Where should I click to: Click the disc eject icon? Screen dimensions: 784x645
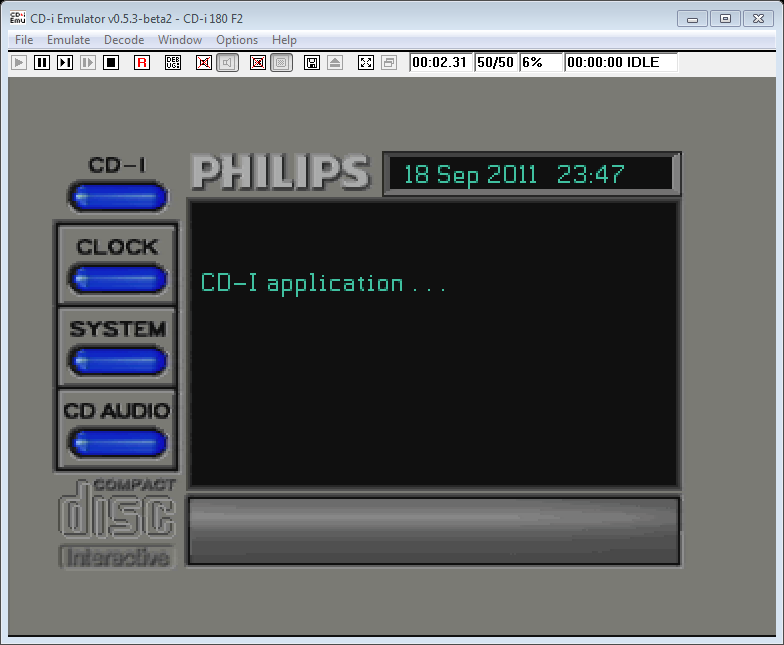point(335,62)
